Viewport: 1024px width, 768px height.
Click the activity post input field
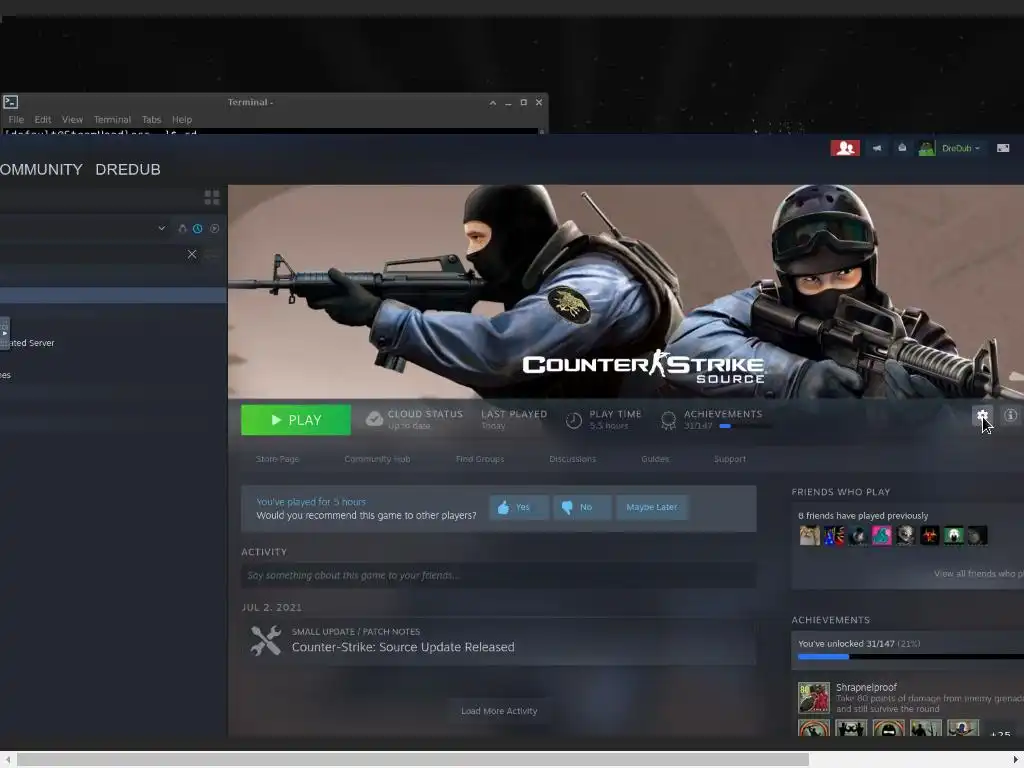[498, 575]
